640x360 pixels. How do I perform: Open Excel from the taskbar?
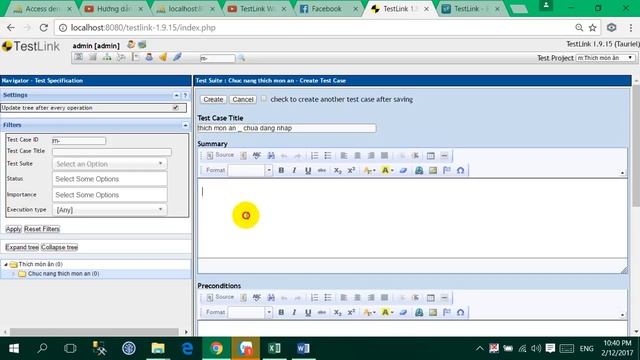click(274, 348)
